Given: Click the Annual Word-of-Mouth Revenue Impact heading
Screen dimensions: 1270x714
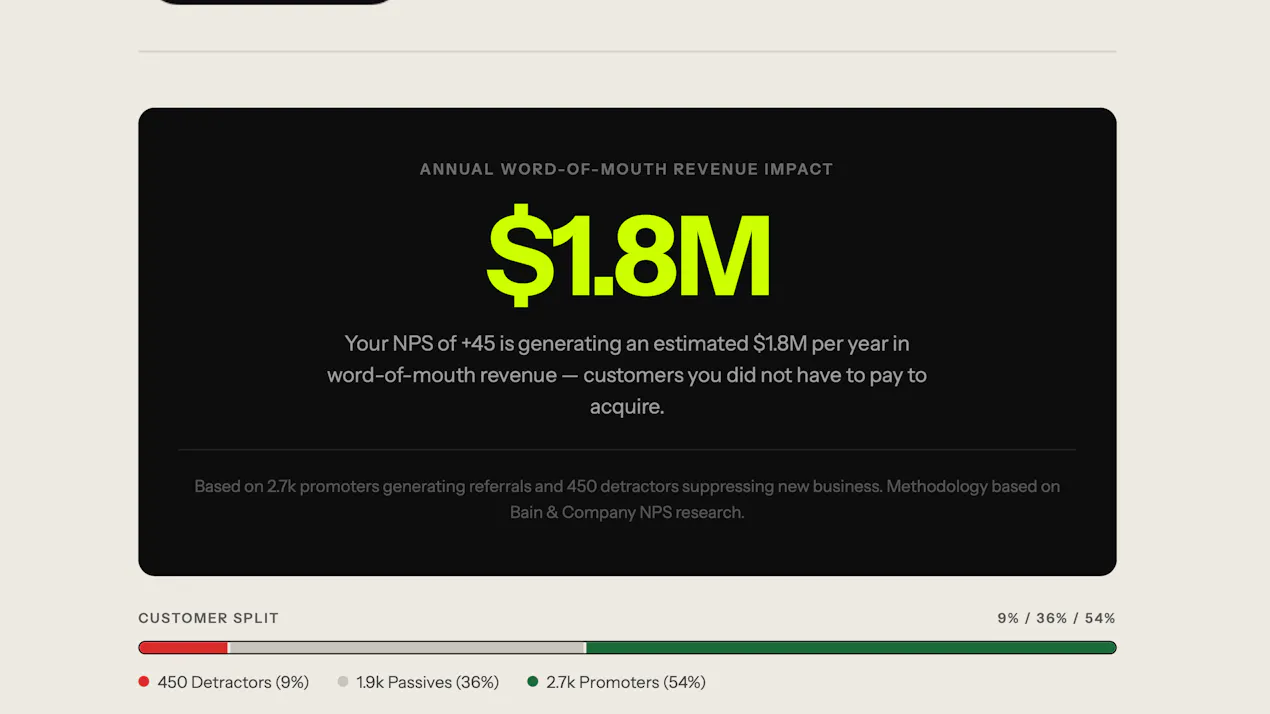Looking at the screenshot, I should tap(627, 169).
